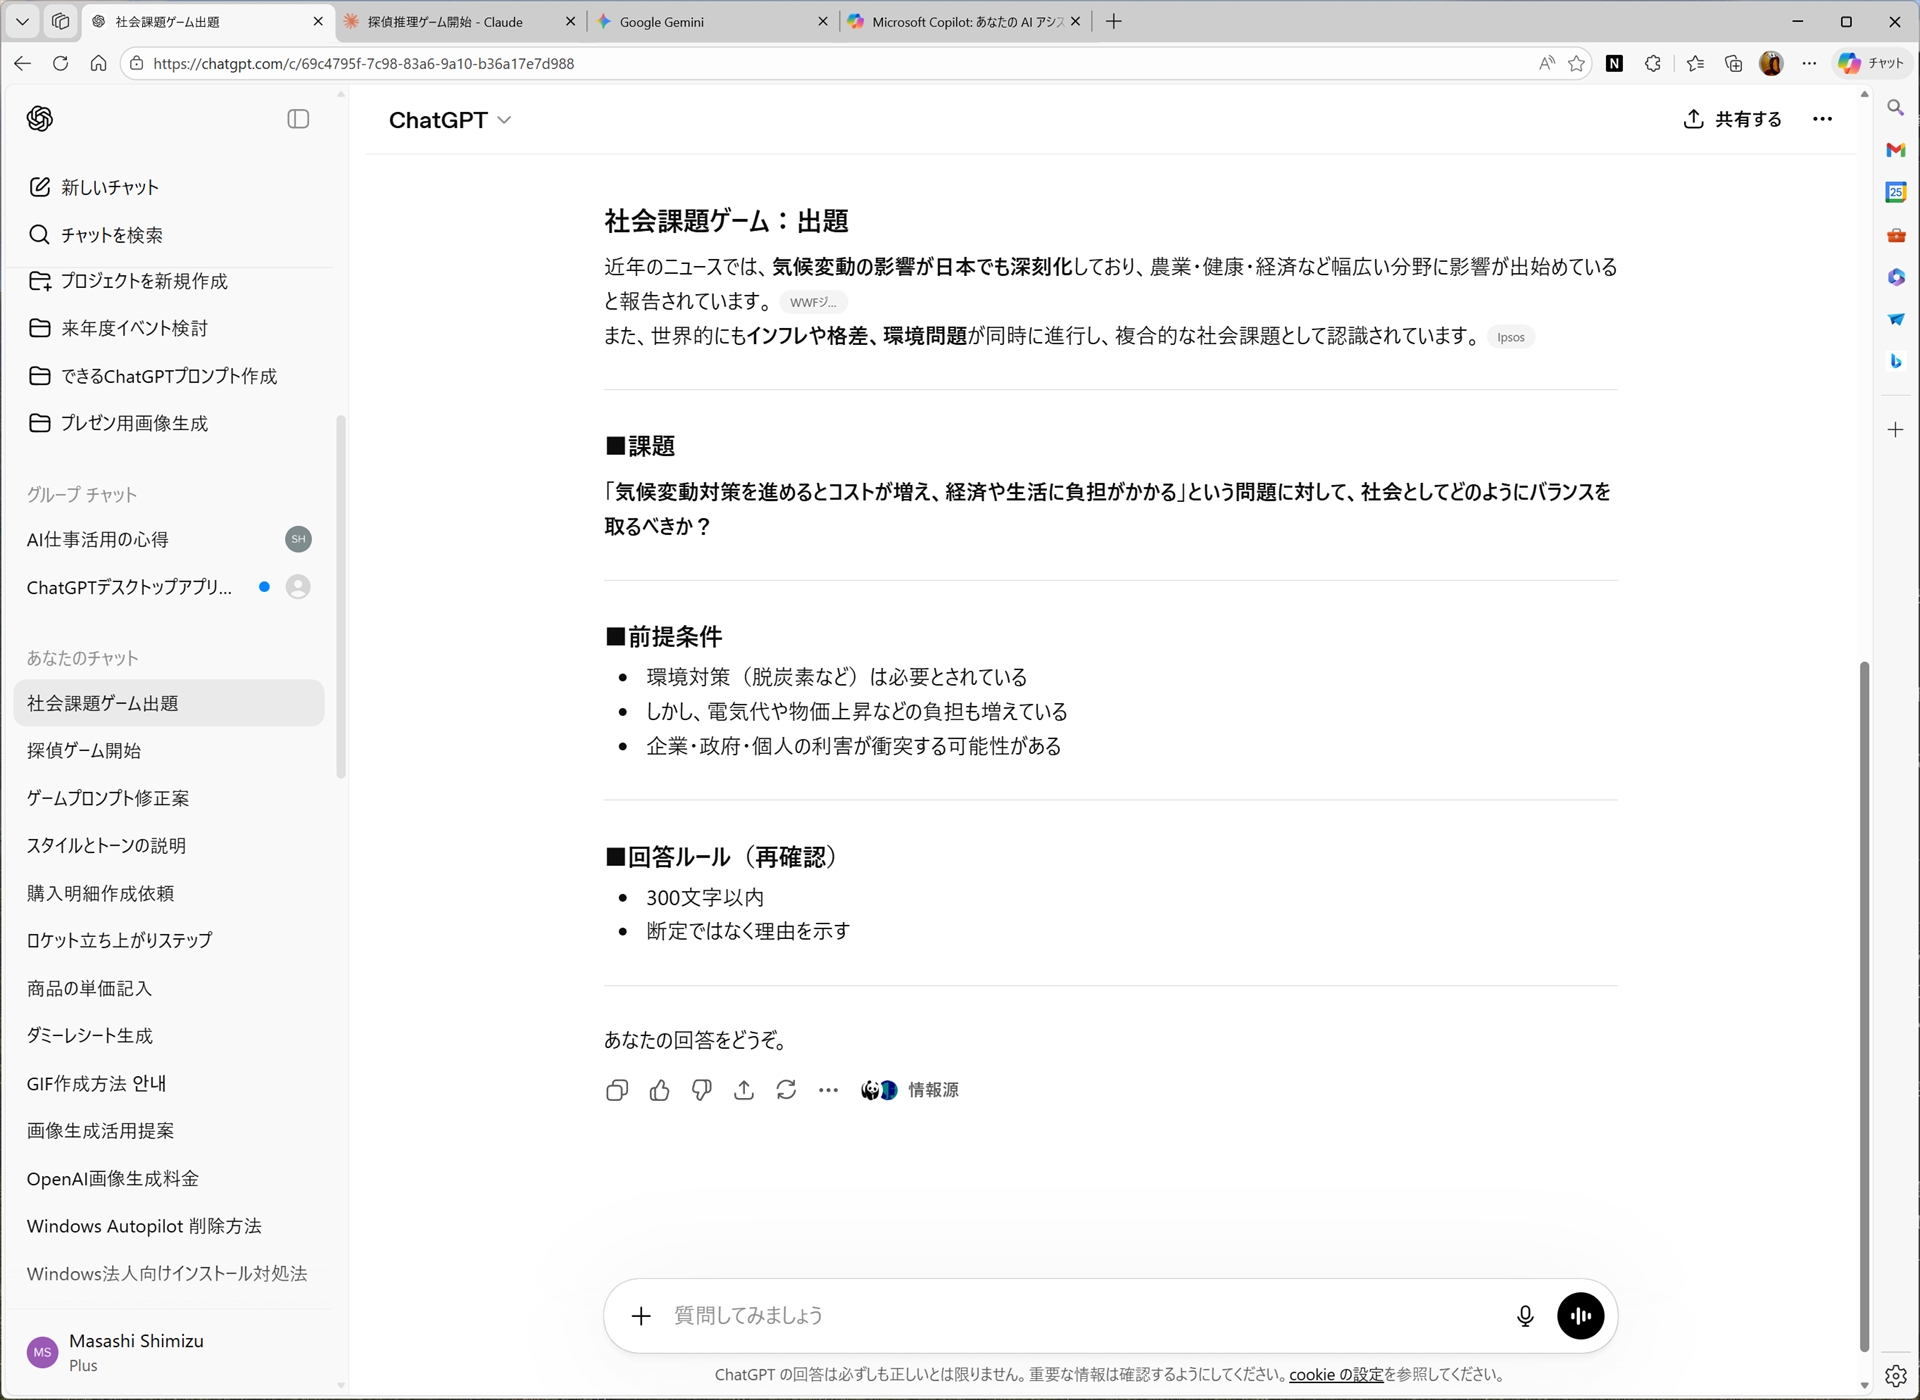Give a thumbs down to the response

[x=701, y=1090]
